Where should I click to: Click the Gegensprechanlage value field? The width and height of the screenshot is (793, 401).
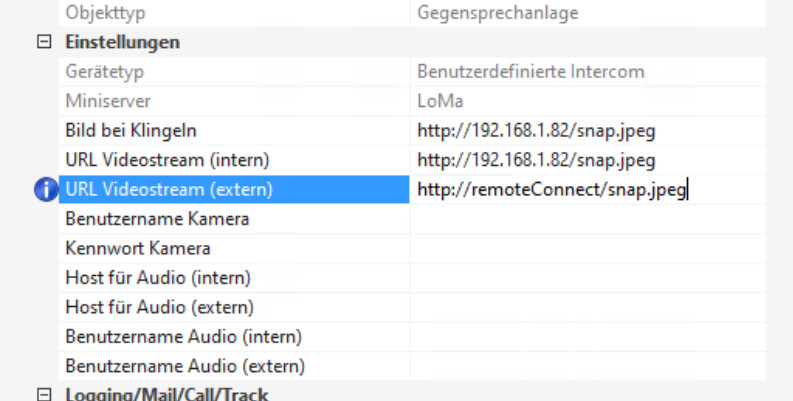click(497, 13)
